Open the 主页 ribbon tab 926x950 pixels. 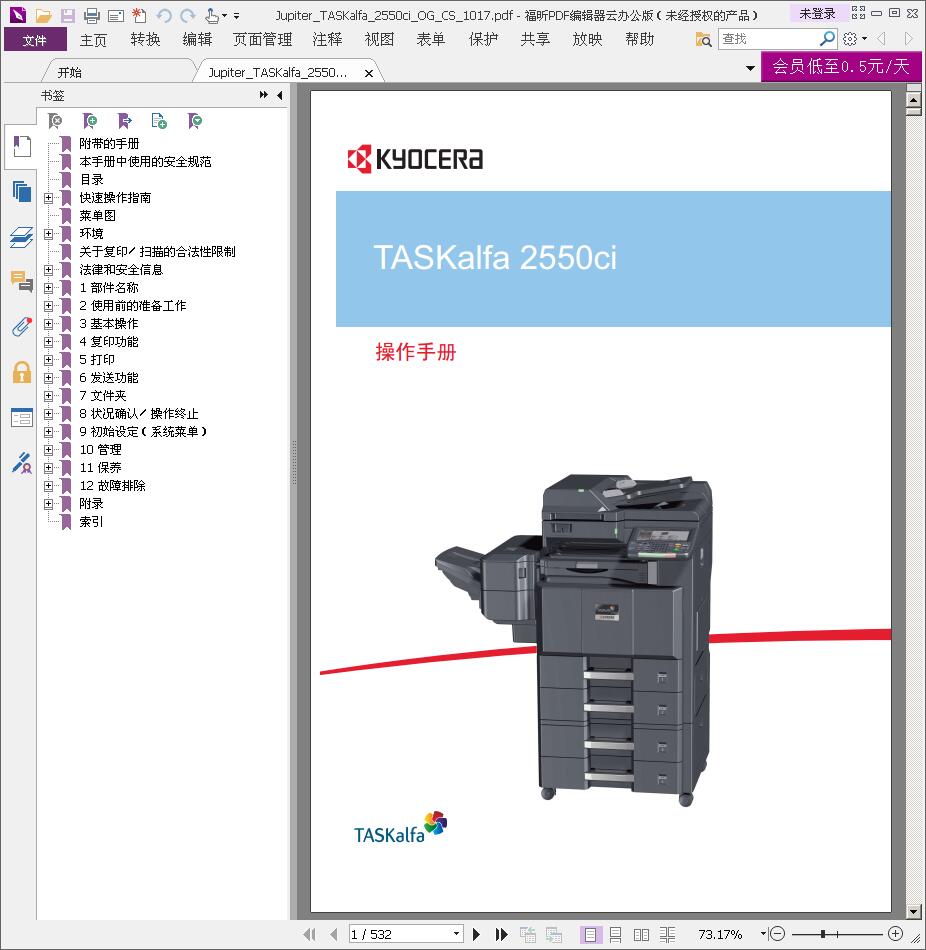coord(93,40)
